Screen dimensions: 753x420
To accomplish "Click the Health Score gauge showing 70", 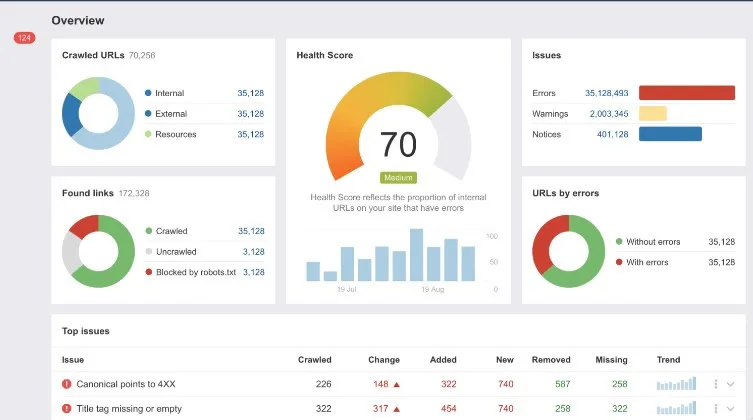I will [x=398, y=126].
